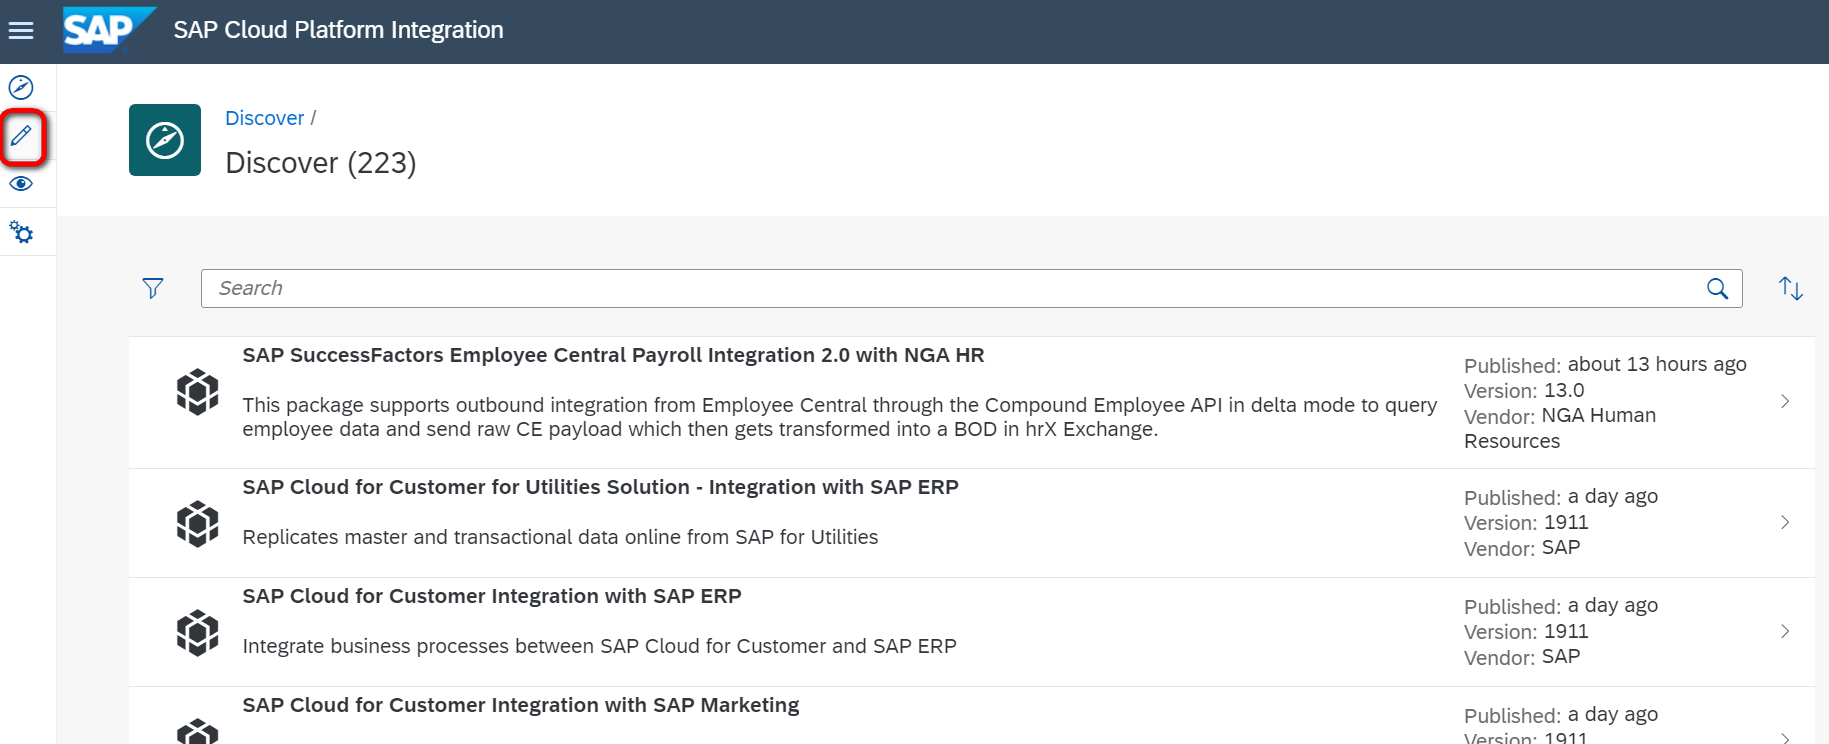Open the Monitor eye sidebar icon
The height and width of the screenshot is (744, 1829).
click(x=21, y=184)
